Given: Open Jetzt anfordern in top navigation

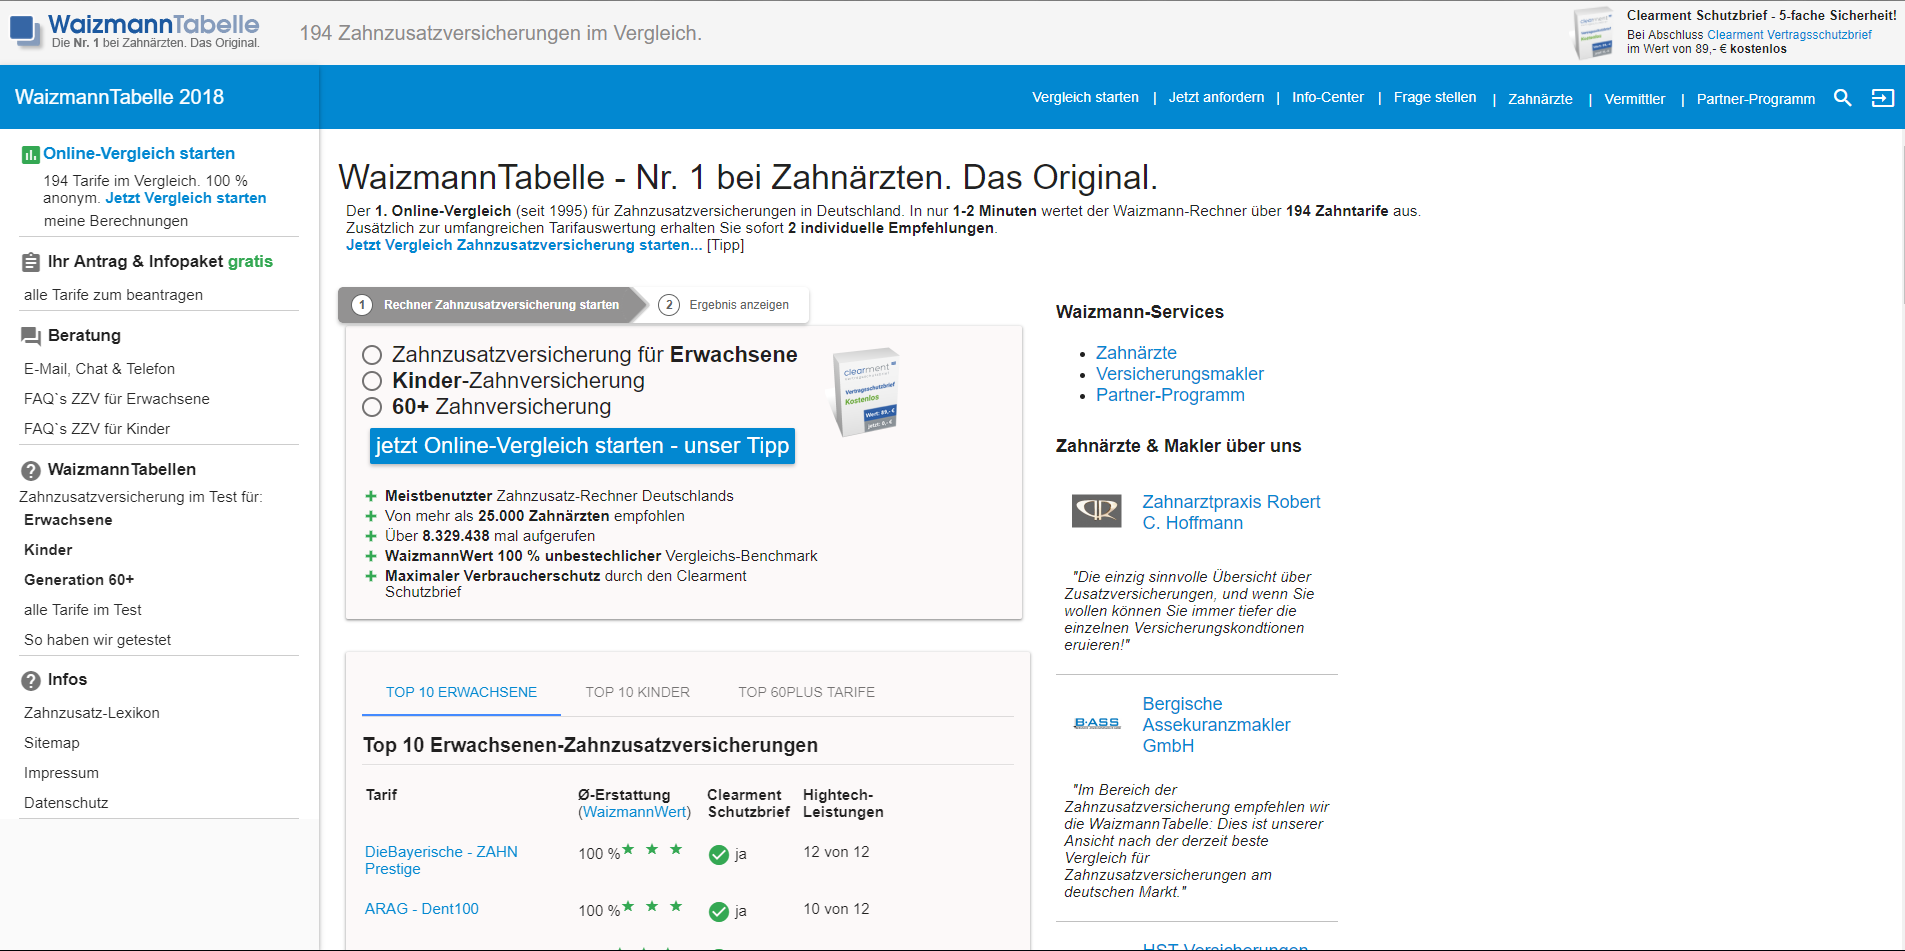Looking at the screenshot, I should tap(1216, 97).
